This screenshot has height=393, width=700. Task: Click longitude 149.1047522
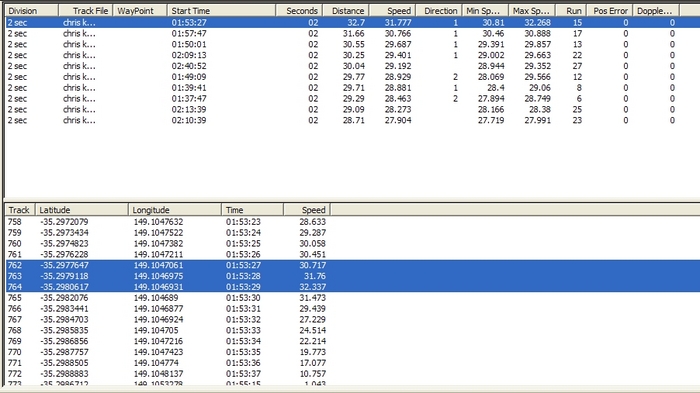[x=158, y=233]
